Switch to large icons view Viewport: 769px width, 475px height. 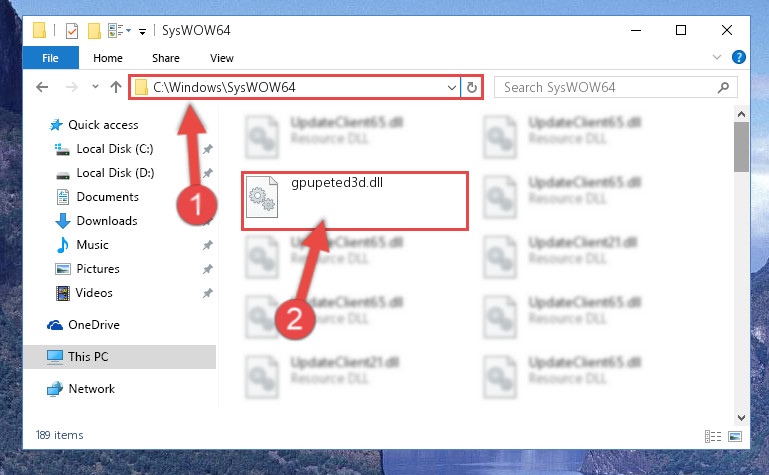[x=735, y=436]
